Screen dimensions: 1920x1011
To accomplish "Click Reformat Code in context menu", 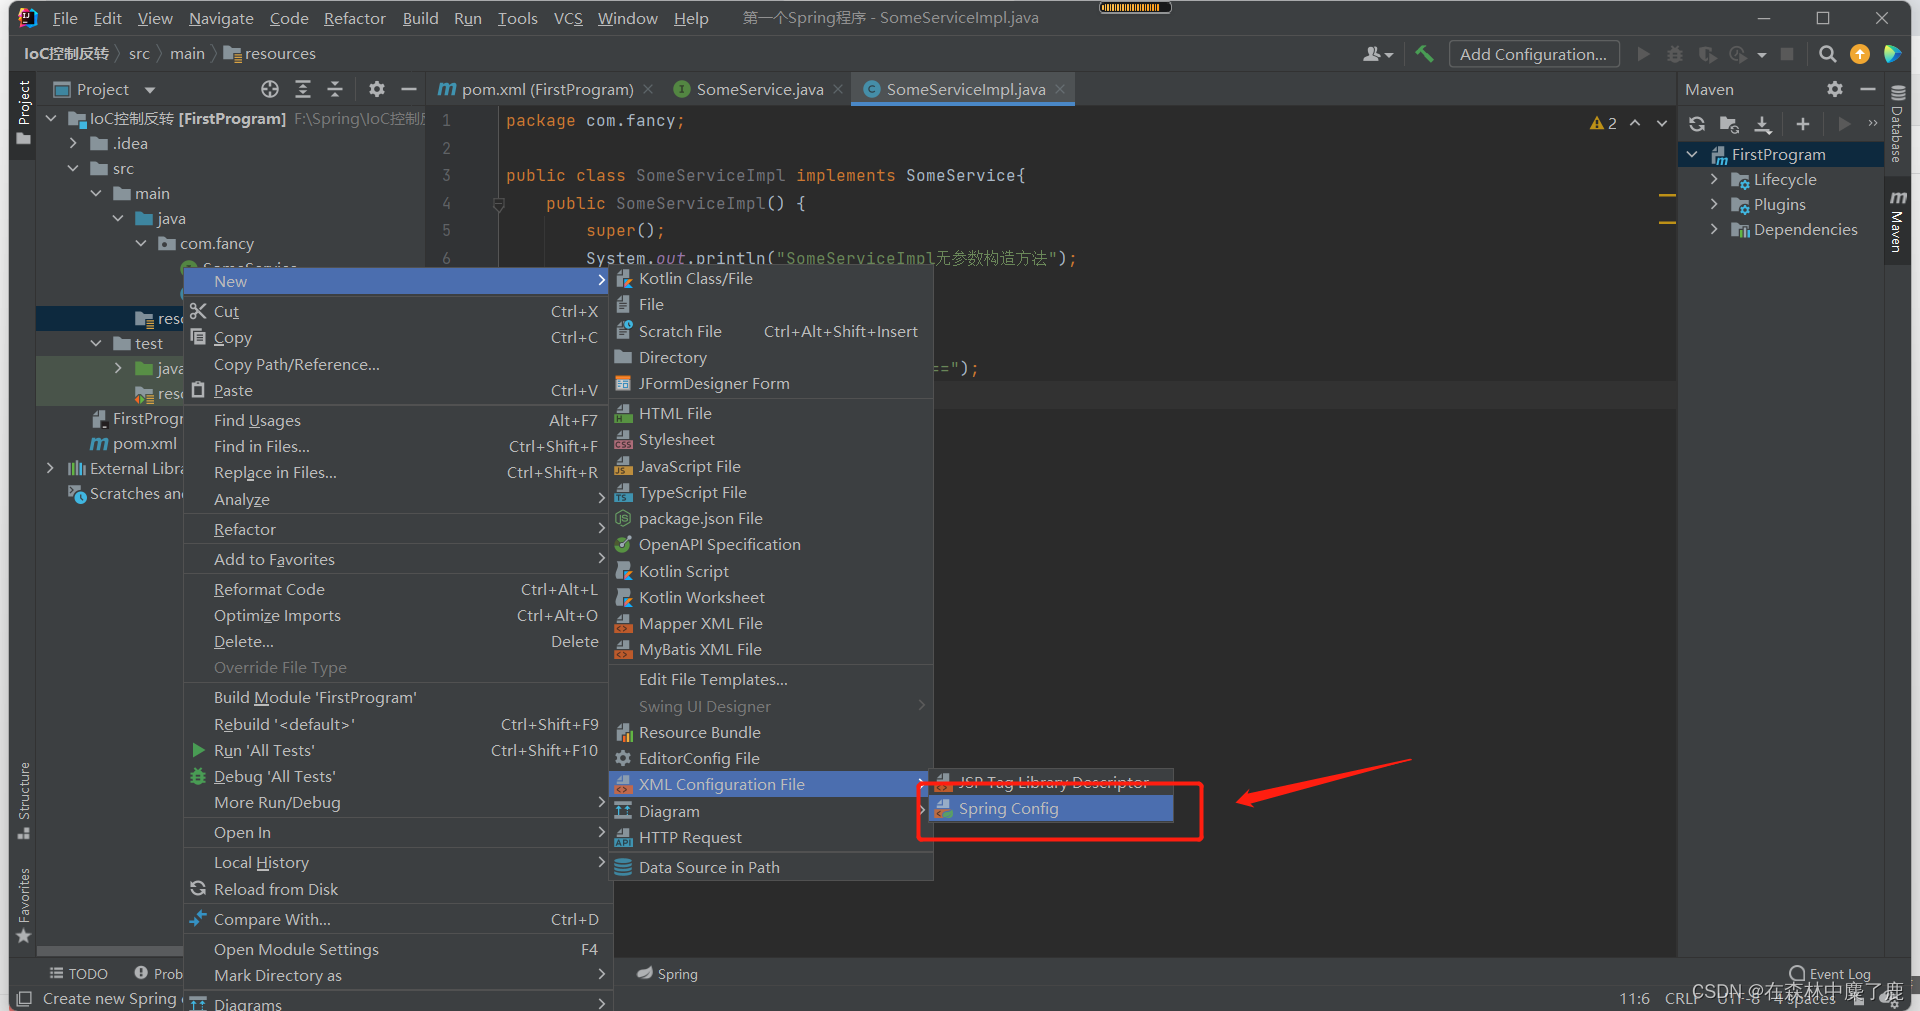I will pos(397,589).
